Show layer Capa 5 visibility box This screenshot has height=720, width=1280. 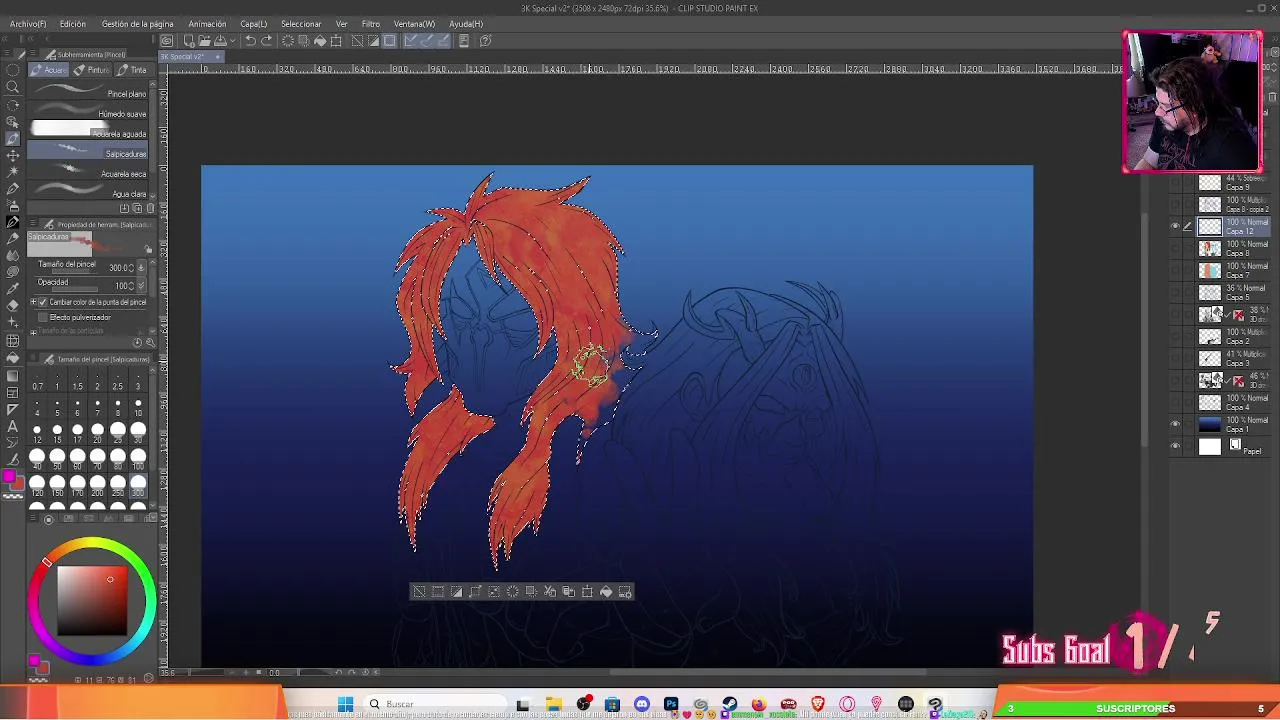pos(1175,292)
